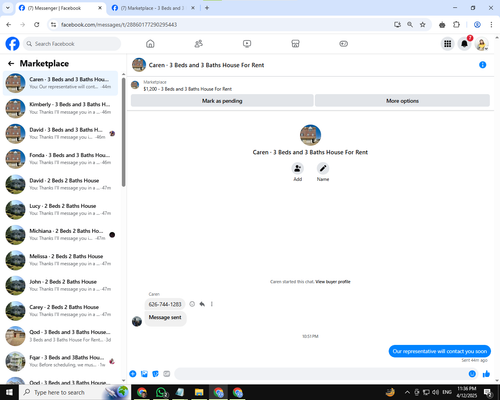
Task: Click the taskbar 'Type here to search' box
Action: pos(74,392)
